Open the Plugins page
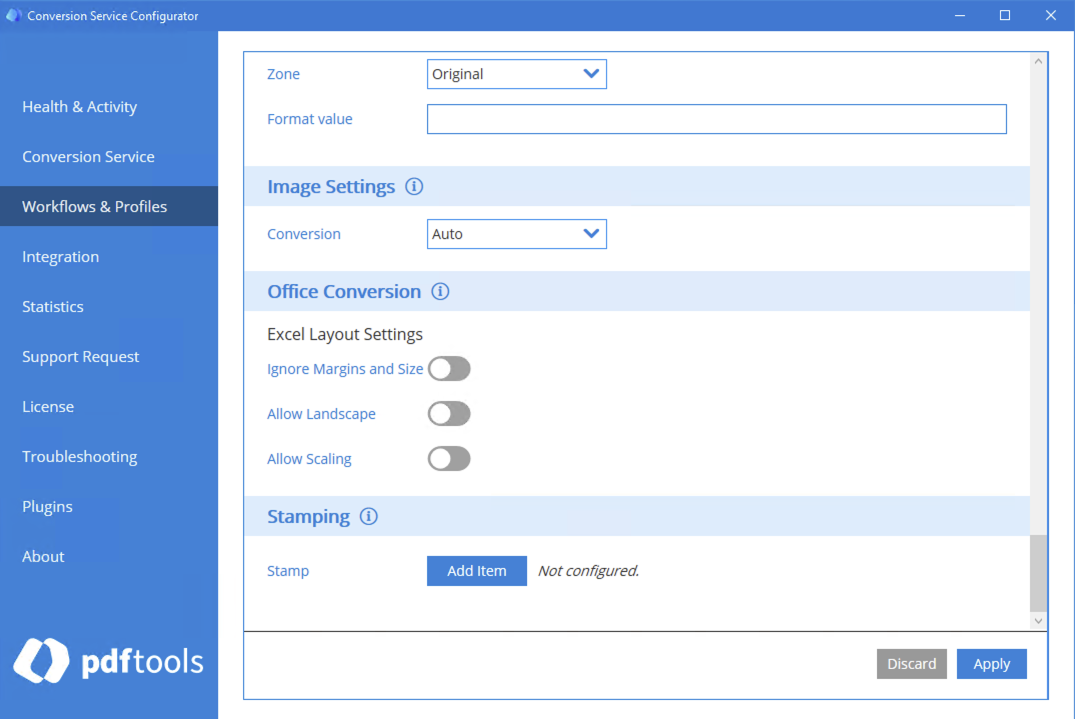Screen dimensions: 1075x719 tap(47, 506)
